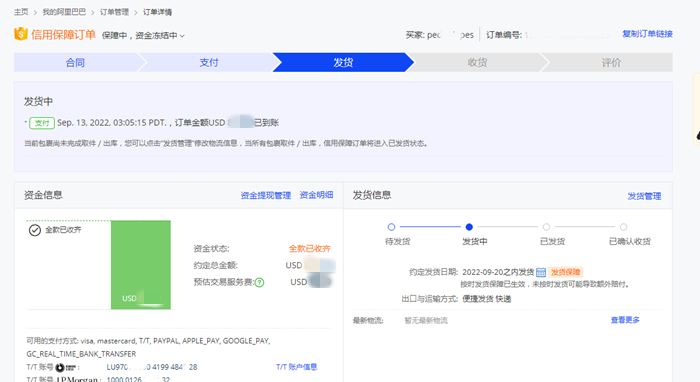This screenshot has width=700, height=382.
Task: Click the green funds received bar
Action: tap(141, 265)
